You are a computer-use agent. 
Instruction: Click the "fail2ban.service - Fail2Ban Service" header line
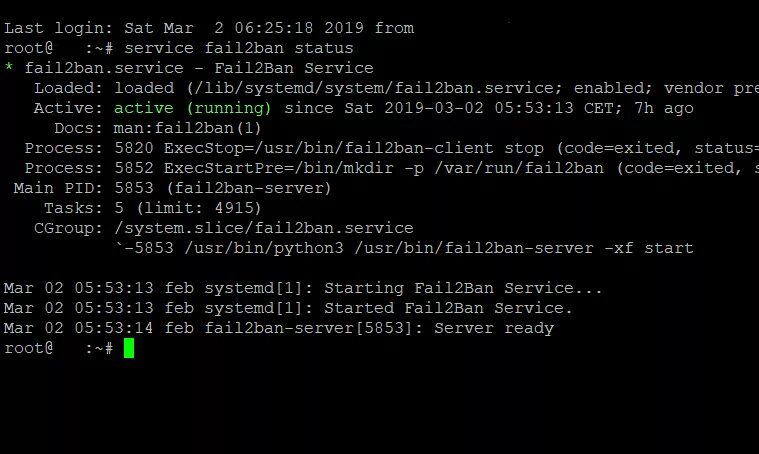point(198,68)
